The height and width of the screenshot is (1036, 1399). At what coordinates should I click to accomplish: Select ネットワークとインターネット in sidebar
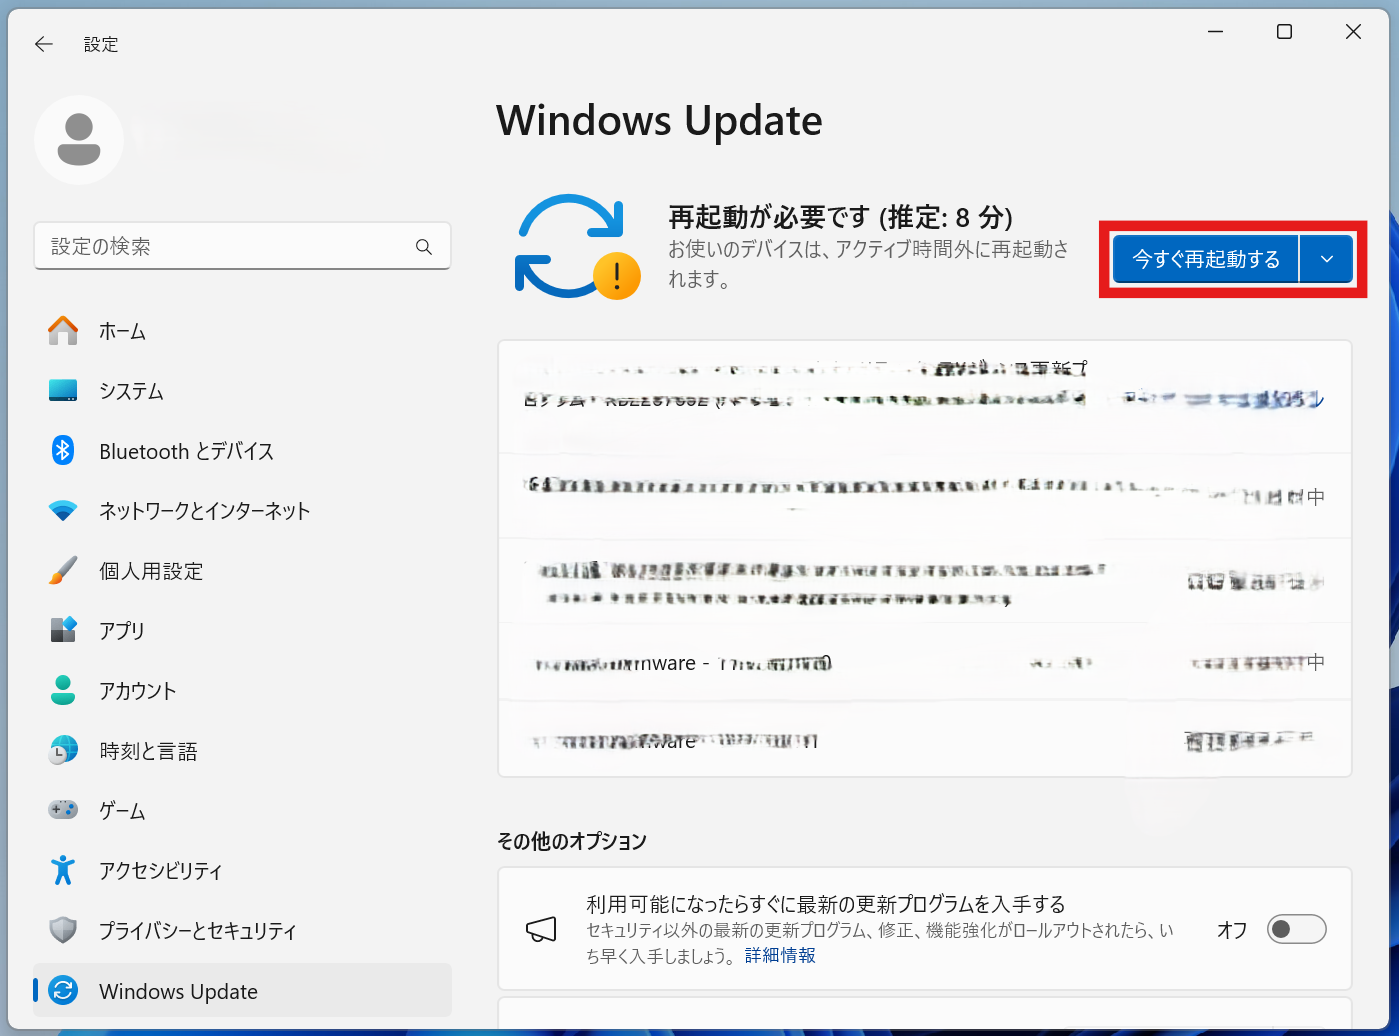point(242,511)
